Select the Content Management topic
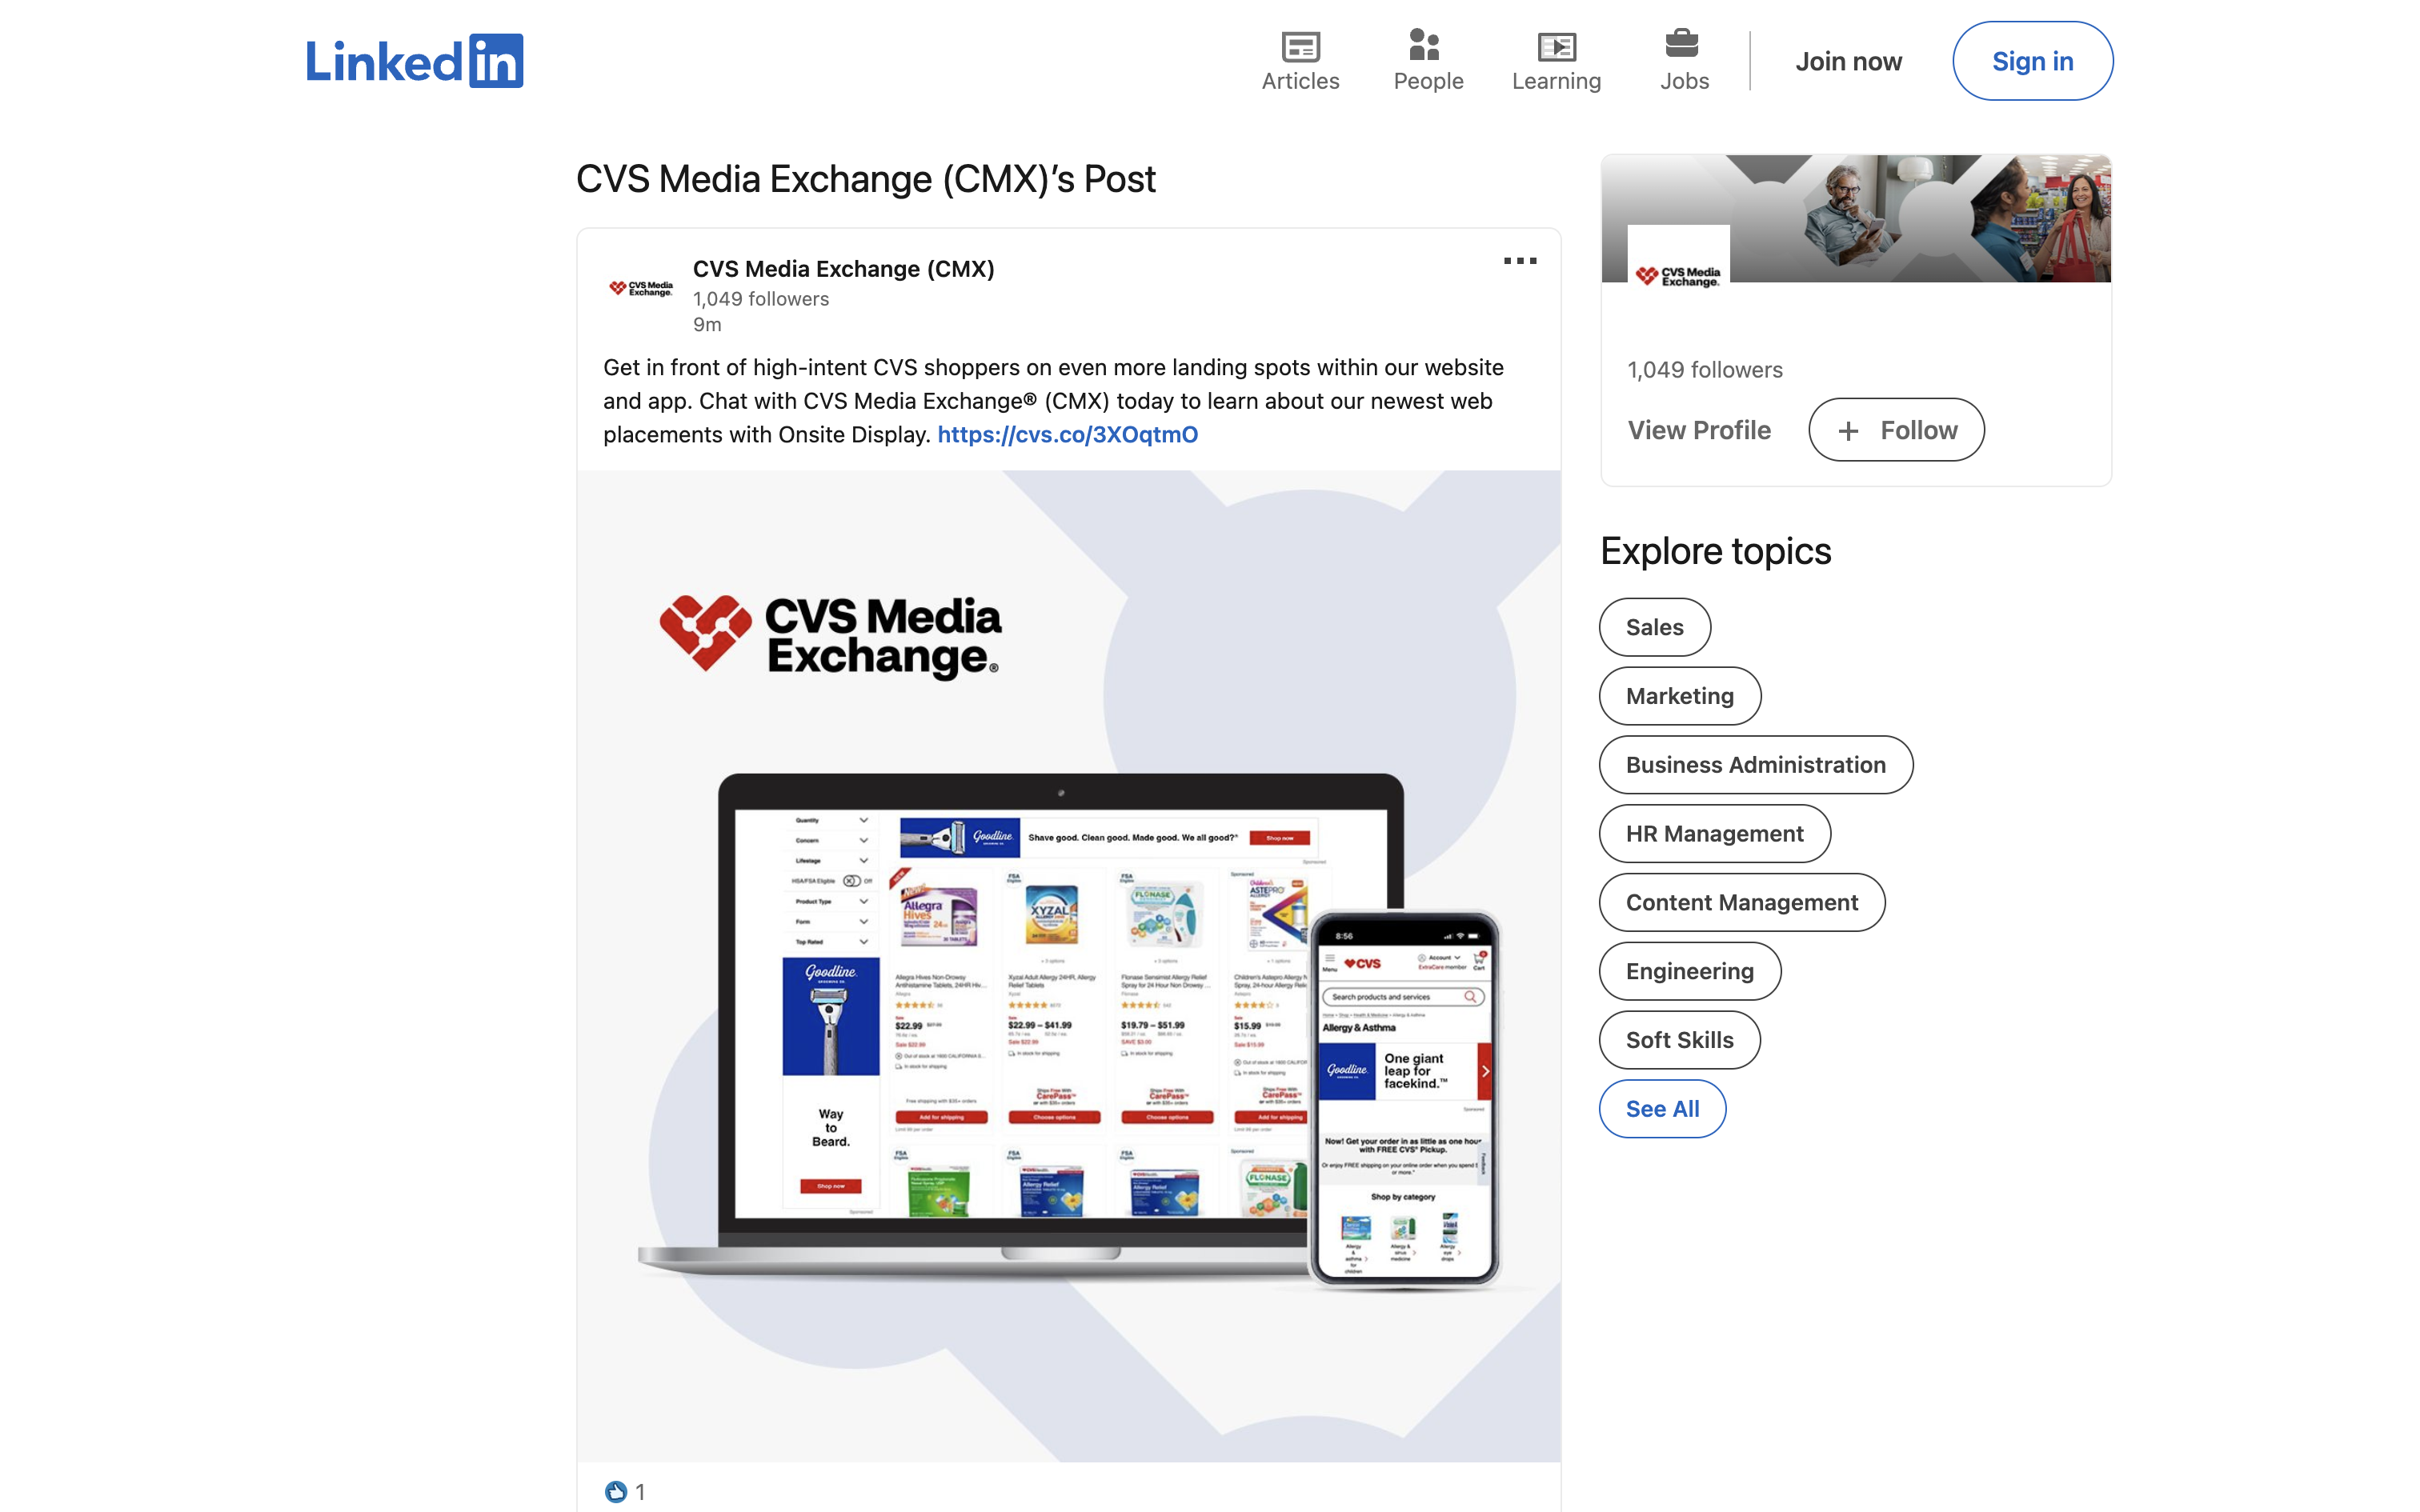 pos(1741,903)
